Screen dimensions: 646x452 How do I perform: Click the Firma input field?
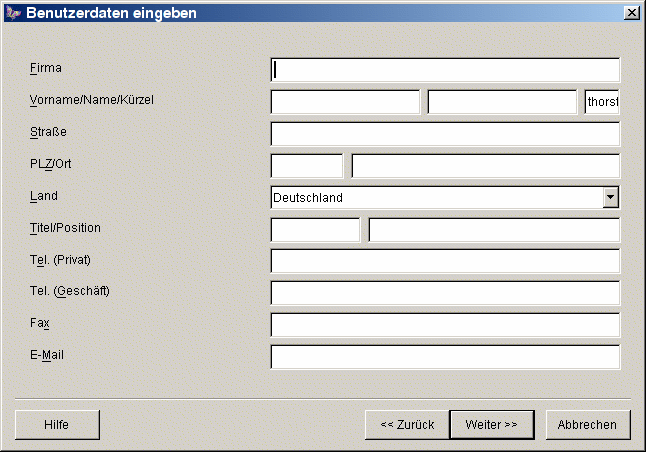point(445,70)
